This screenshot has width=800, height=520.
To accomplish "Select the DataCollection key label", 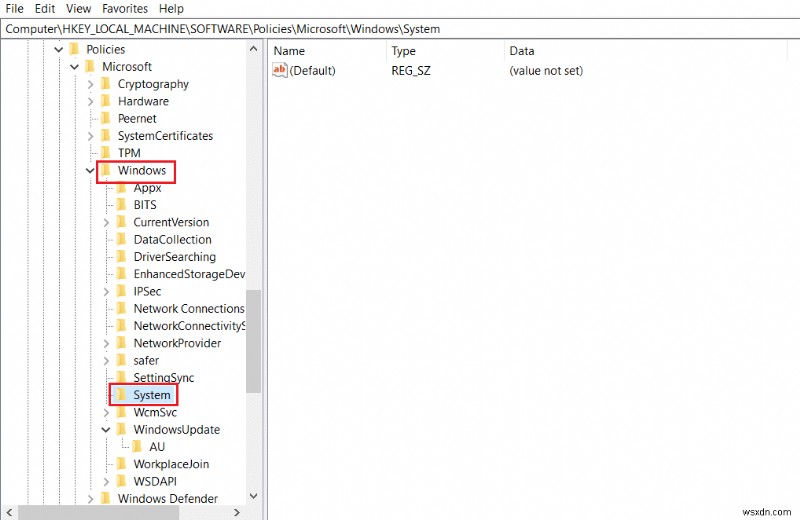I will (172, 239).
